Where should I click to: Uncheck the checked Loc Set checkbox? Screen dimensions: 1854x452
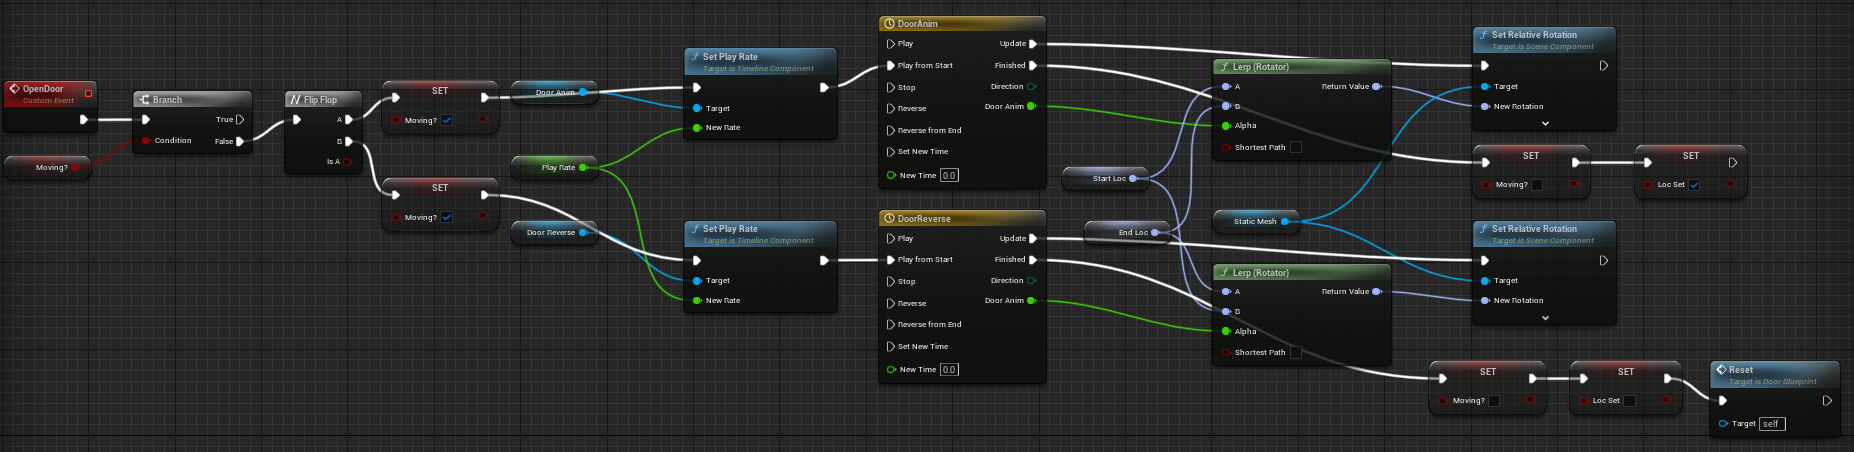pyautogui.click(x=1694, y=185)
